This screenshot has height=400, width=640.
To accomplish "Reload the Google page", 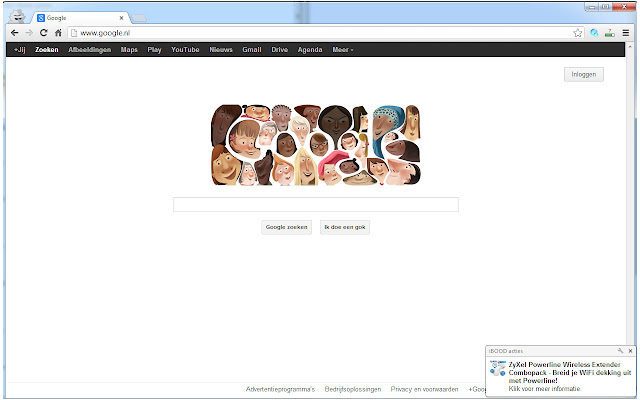I will pyautogui.click(x=44, y=33).
